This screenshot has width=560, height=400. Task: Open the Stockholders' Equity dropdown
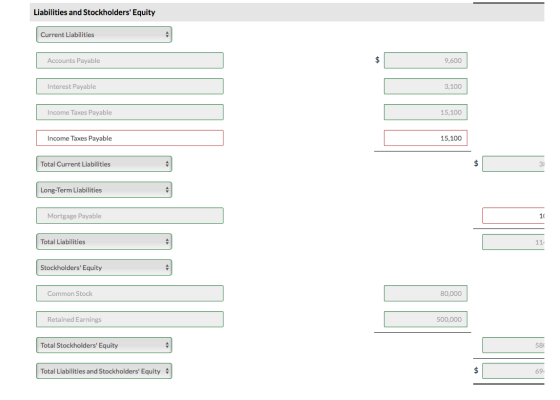click(104, 268)
